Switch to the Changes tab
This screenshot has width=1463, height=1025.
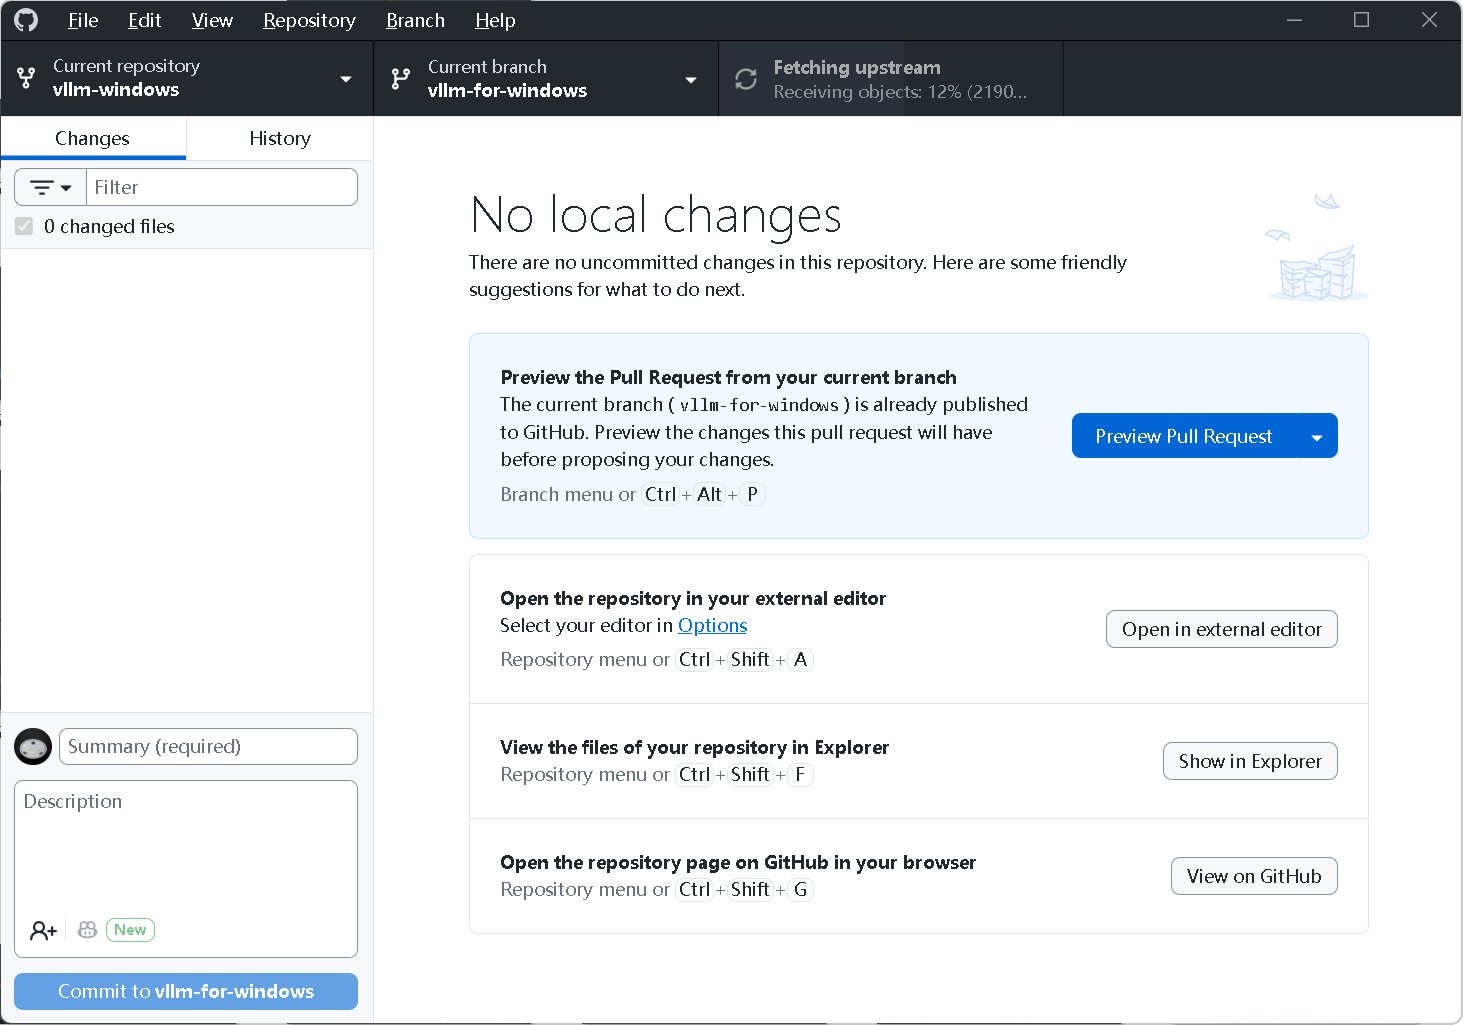tap(93, 138)
